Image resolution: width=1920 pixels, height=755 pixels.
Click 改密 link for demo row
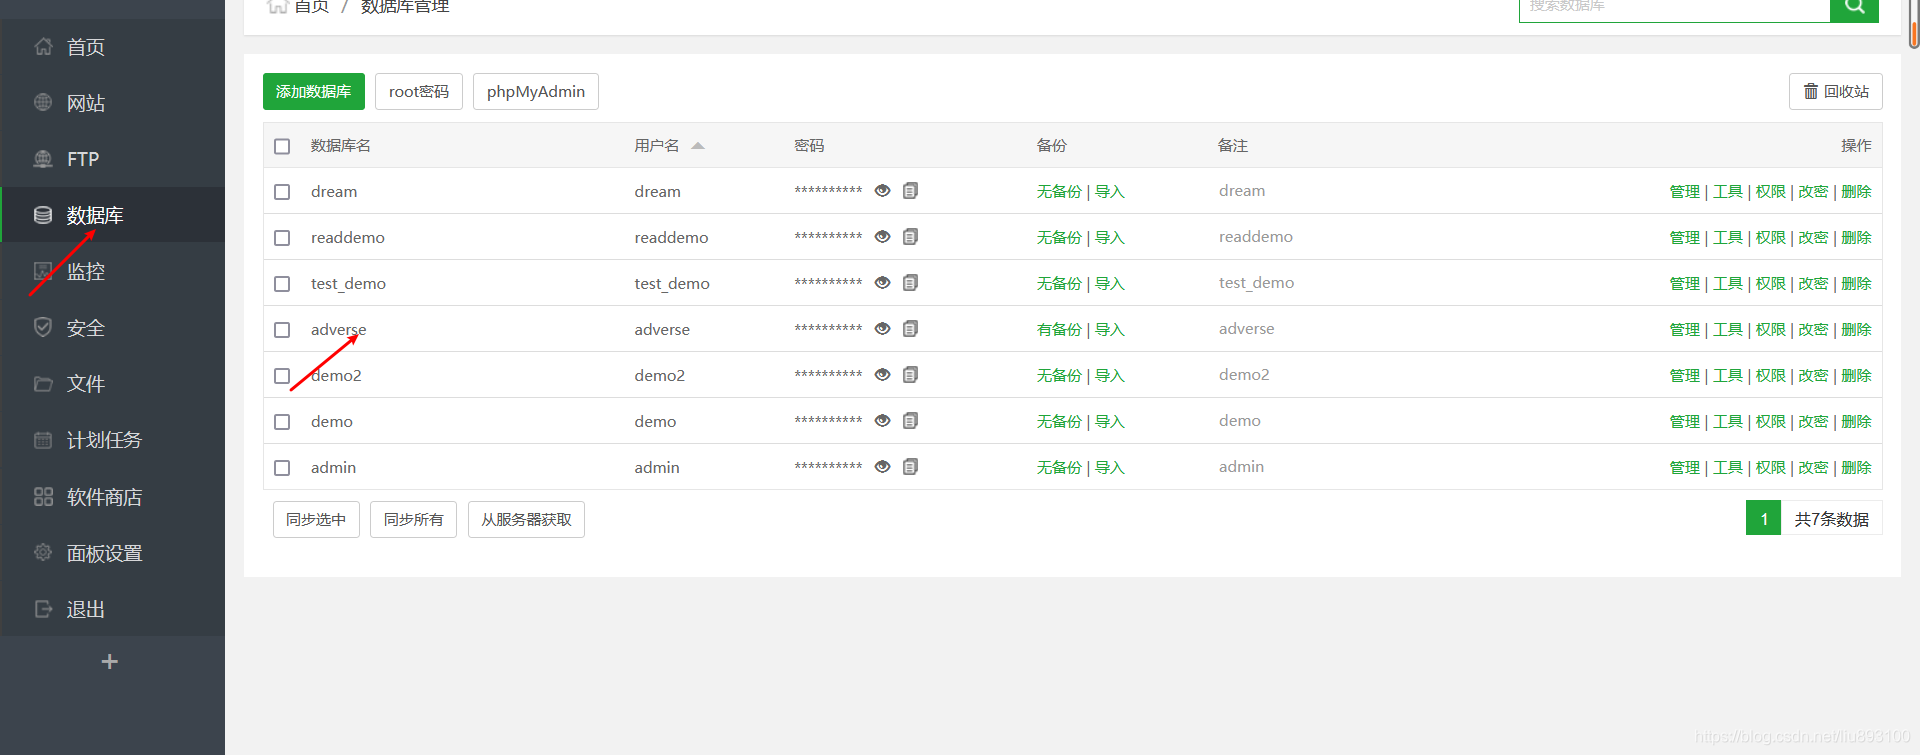click(1814, 421)
